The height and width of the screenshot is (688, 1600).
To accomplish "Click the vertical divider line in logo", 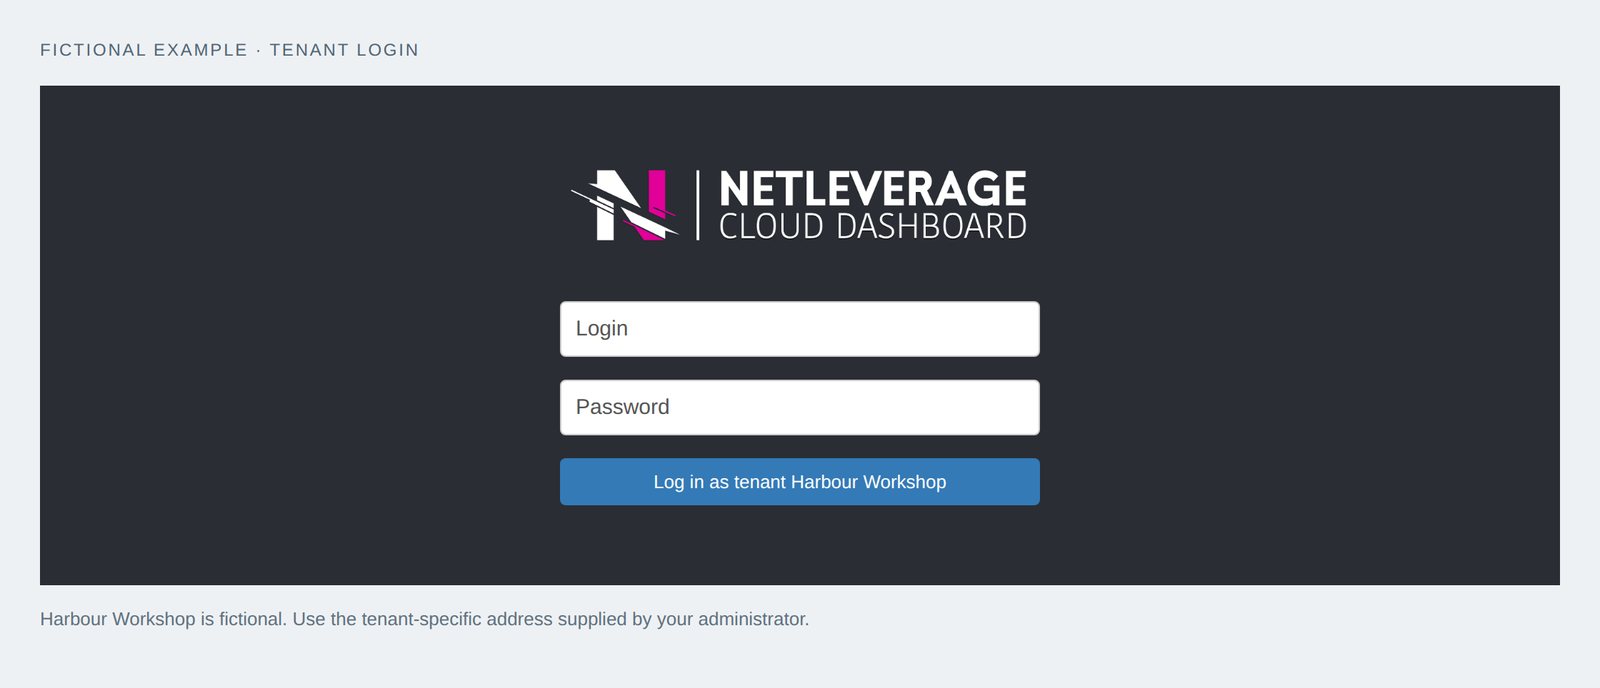I will tap(698, 205).
